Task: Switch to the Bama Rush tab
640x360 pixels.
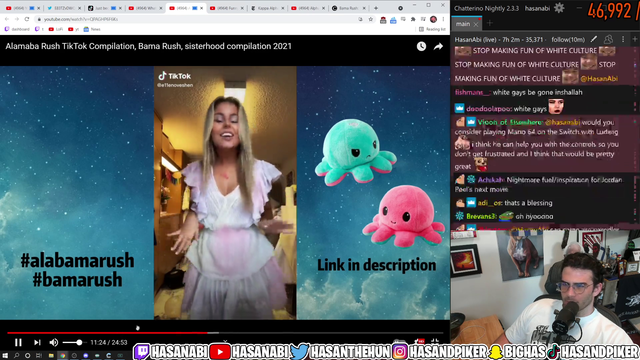Action: coord(348,8)
